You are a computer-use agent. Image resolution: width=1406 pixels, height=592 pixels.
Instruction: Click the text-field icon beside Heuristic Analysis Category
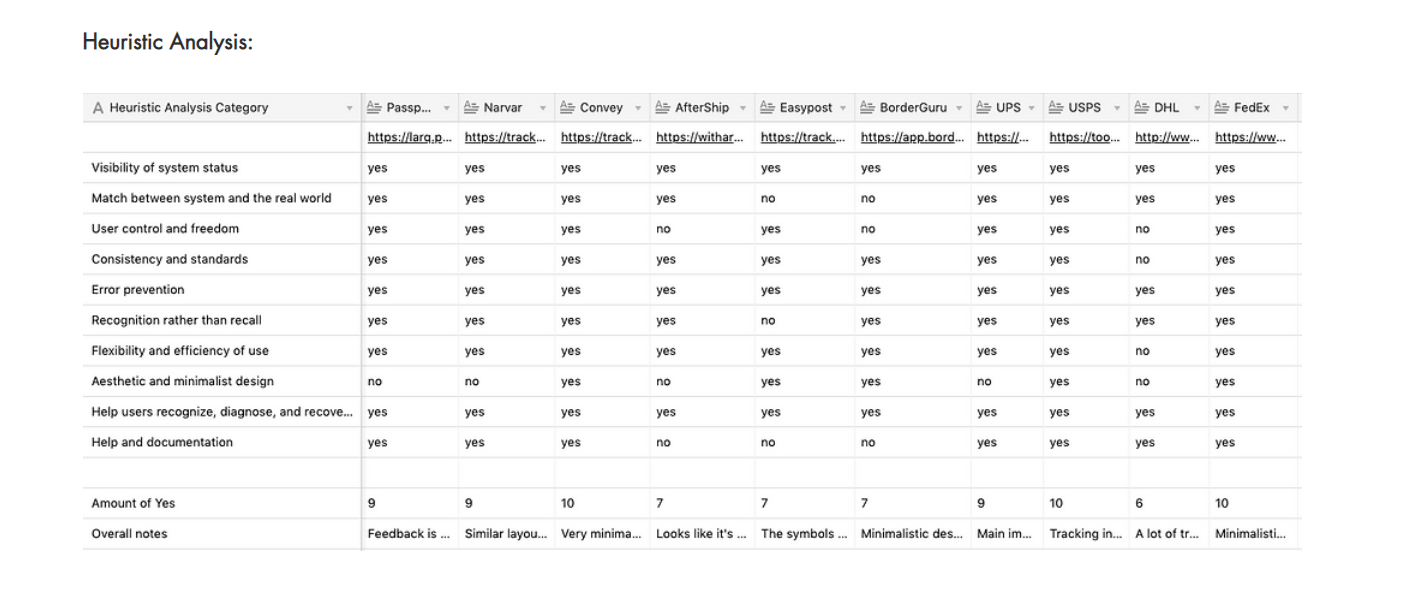pos(98,108)
